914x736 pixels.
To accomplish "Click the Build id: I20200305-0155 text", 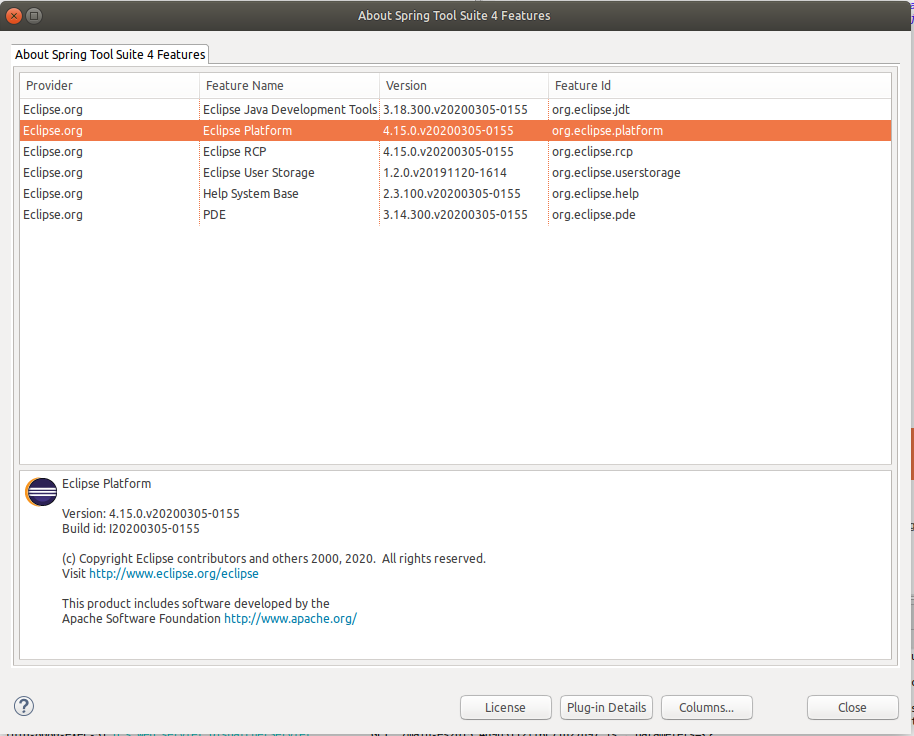I will pyautogui.click(x=131, y=529).
